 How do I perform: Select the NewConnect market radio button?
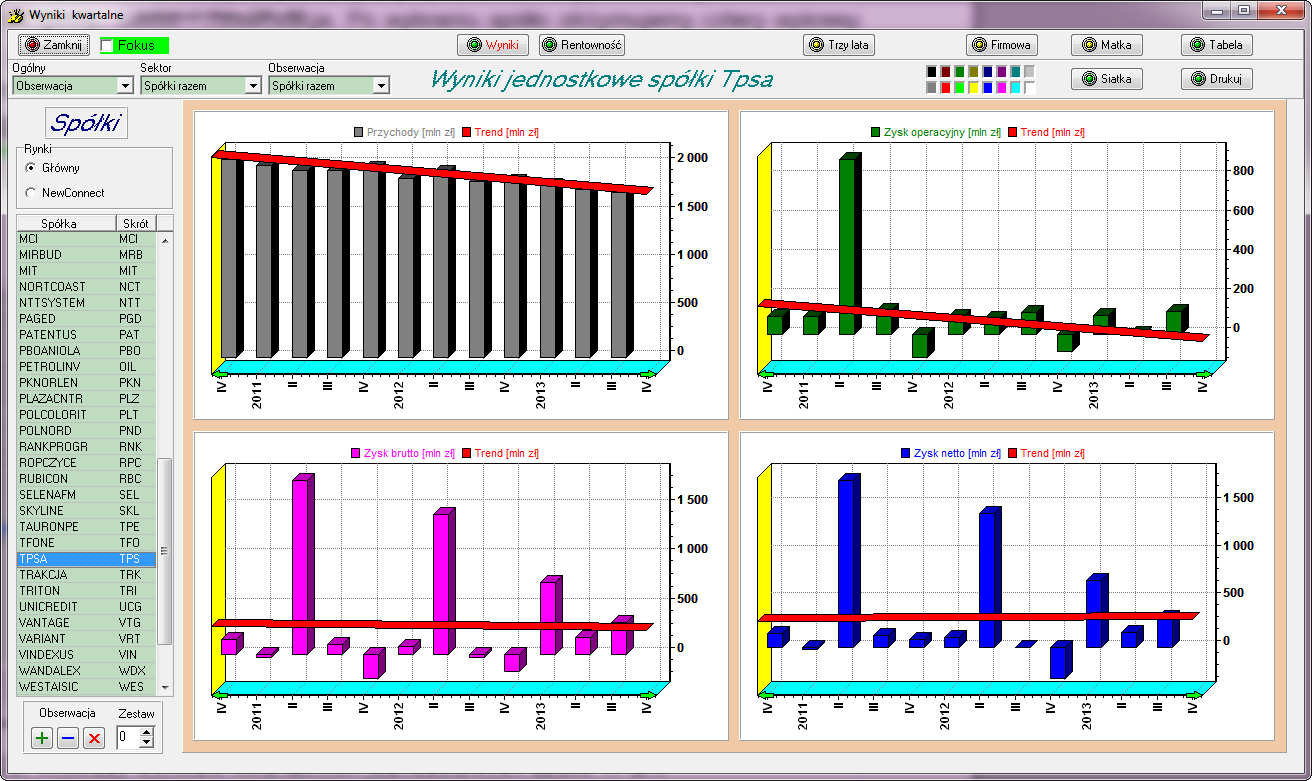pyautogui.click(x=31, y=193)
